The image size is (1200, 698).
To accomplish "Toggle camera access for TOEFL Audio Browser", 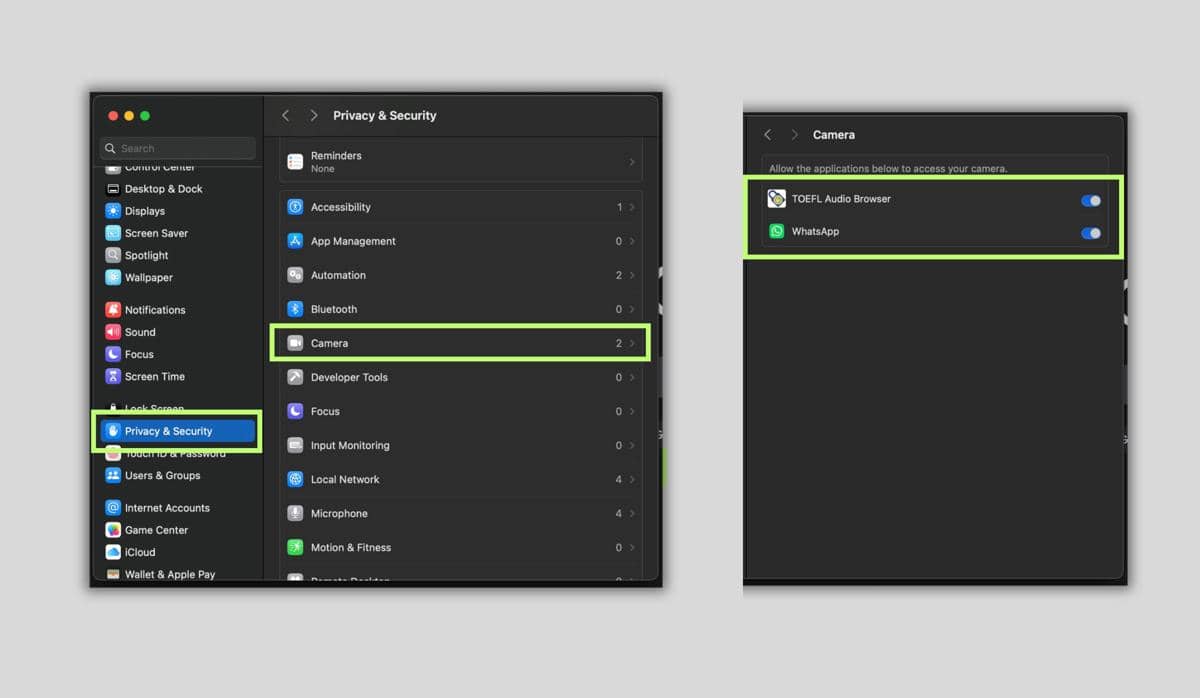I will pyautogui.click(x=1091, y=200).
